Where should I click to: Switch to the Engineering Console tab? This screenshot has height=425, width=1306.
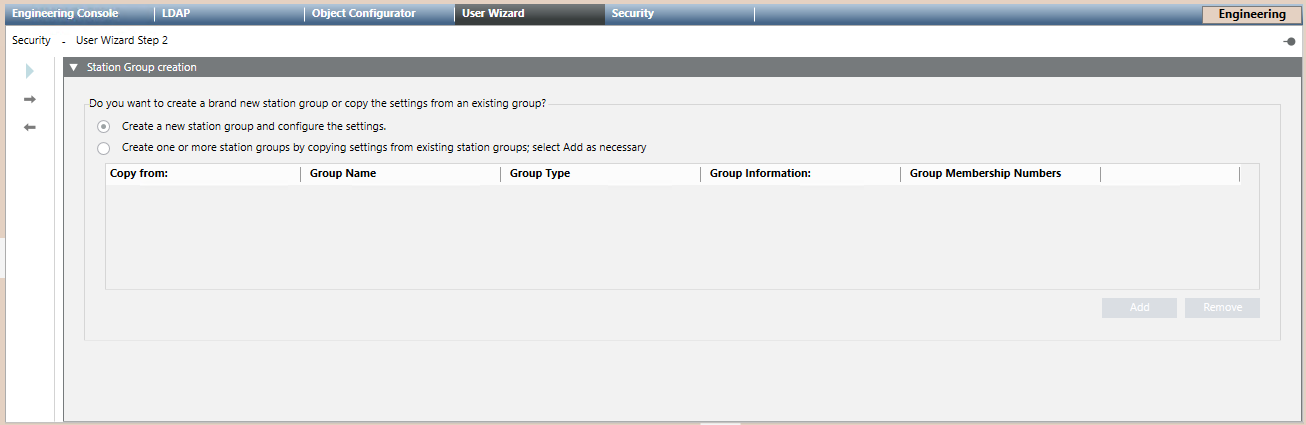(x=65, y=14)
